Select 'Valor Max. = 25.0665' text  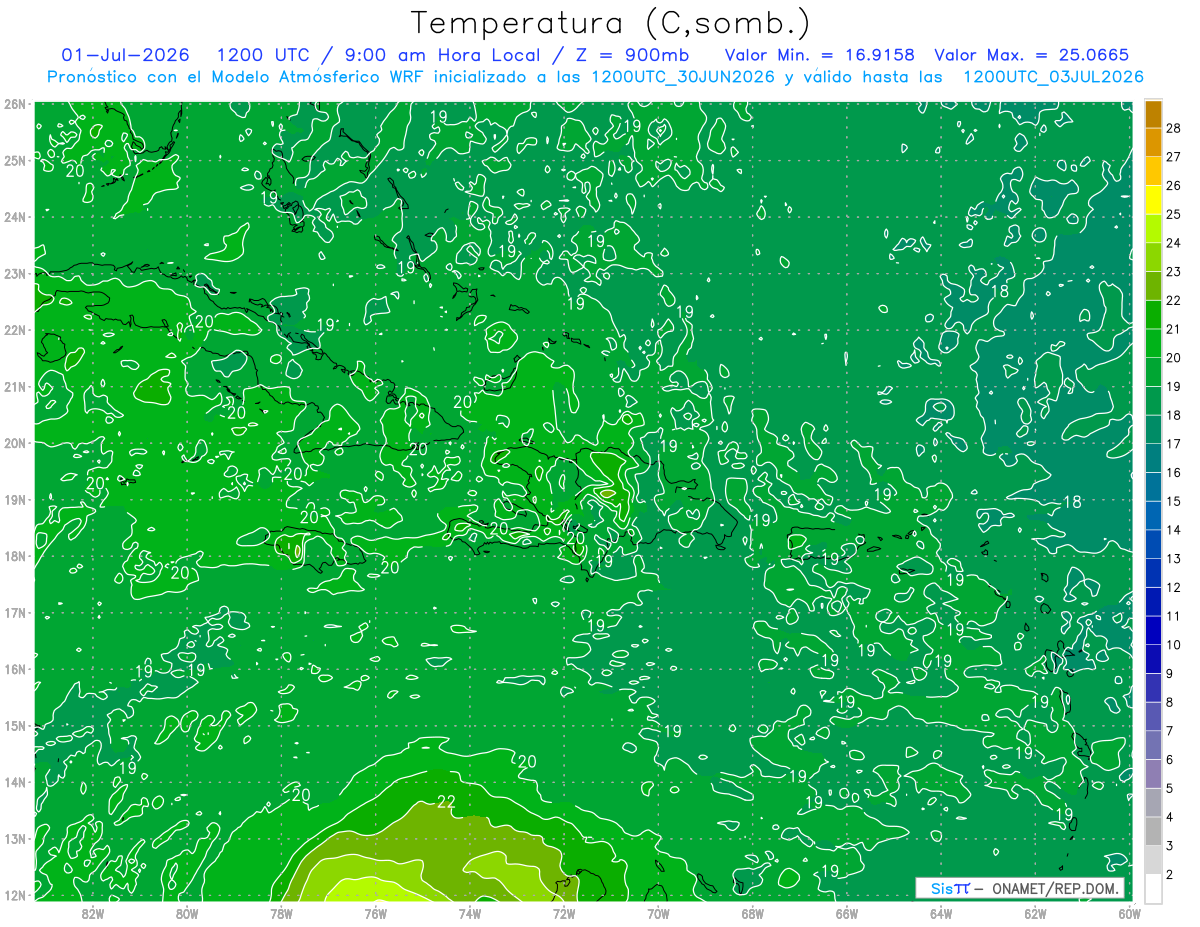click(x=1032, y=55)
